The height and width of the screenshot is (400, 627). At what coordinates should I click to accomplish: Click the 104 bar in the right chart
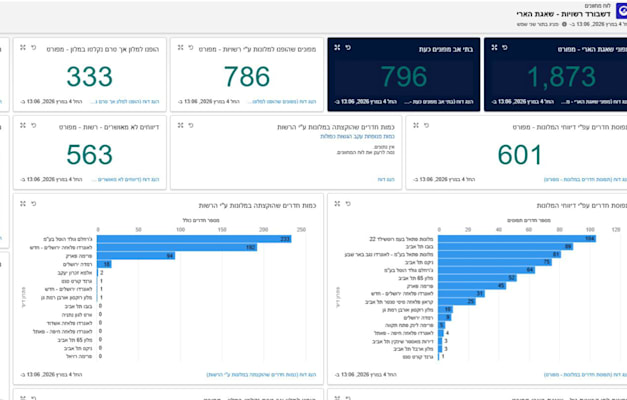(x=517, y=239)
